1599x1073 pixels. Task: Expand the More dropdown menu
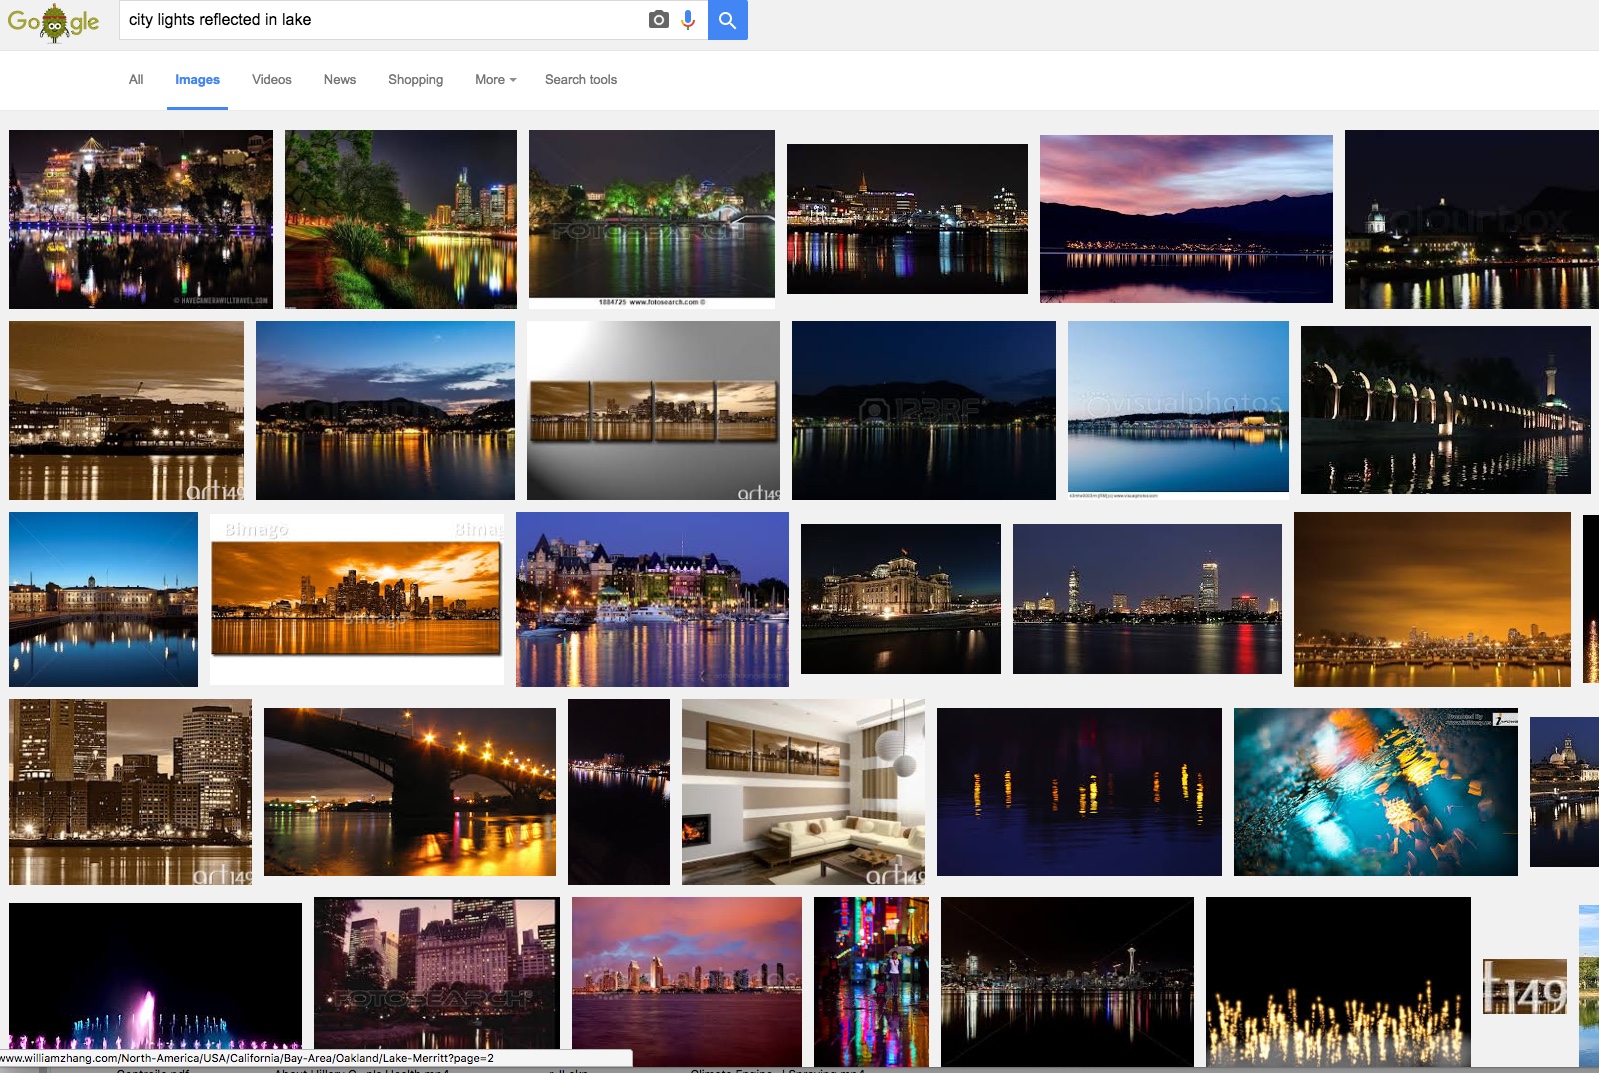coord(495,80)
